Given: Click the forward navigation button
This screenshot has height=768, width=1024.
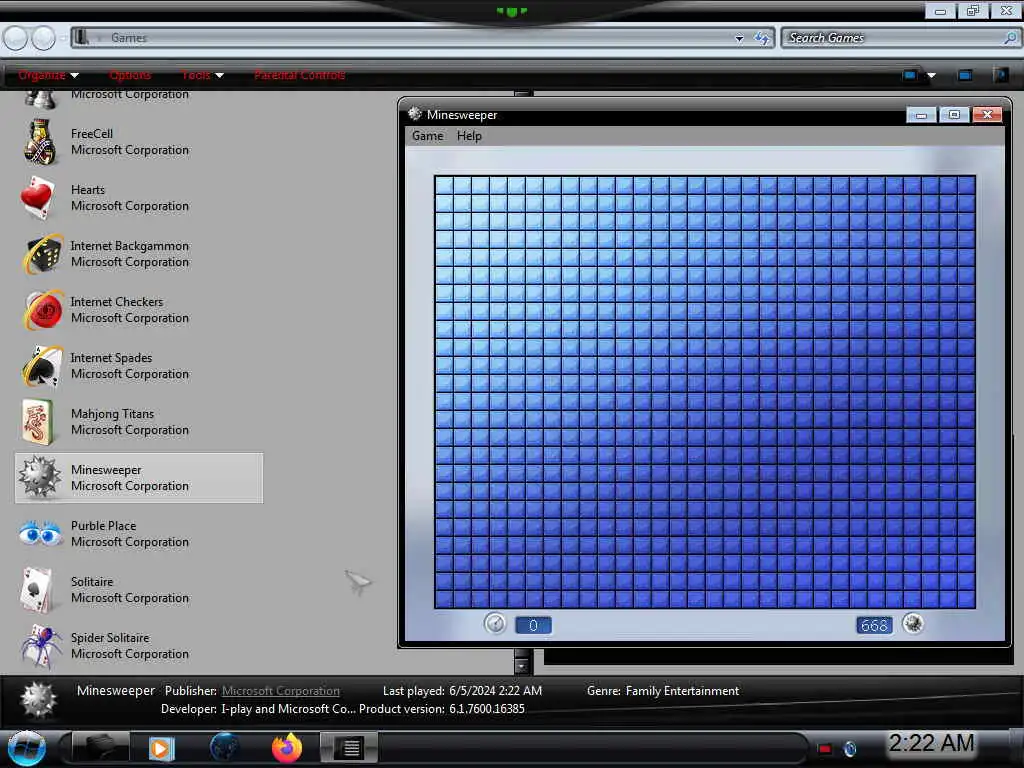Looking at the screenshot, I should pyautogui.click(x=44, y=38).
